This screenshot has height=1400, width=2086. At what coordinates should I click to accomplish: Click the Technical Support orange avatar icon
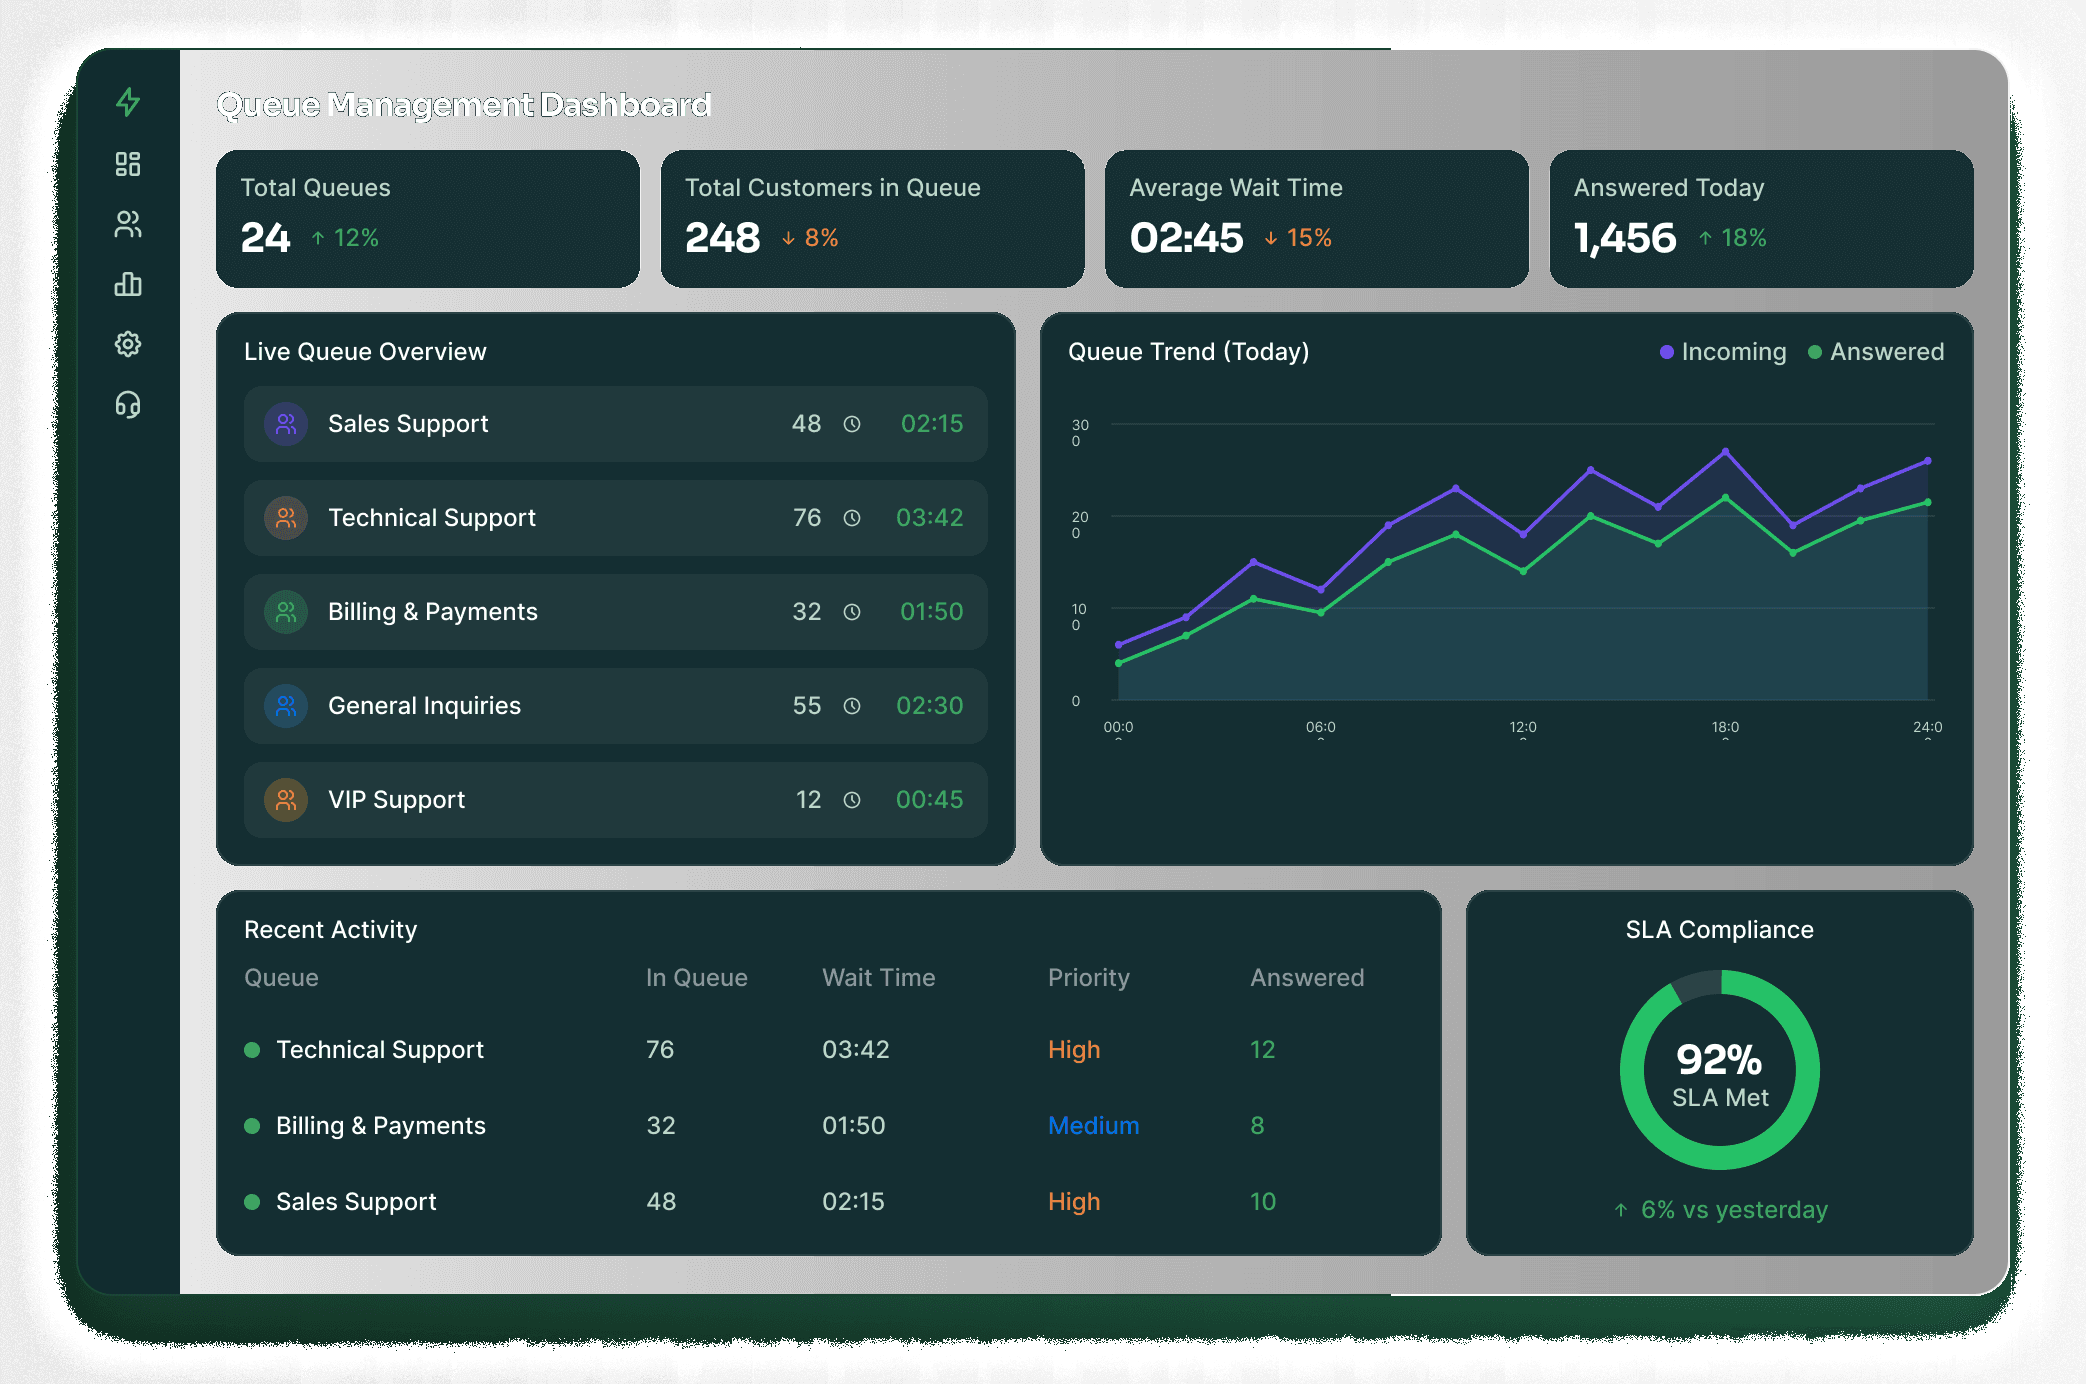coord(286,518)
